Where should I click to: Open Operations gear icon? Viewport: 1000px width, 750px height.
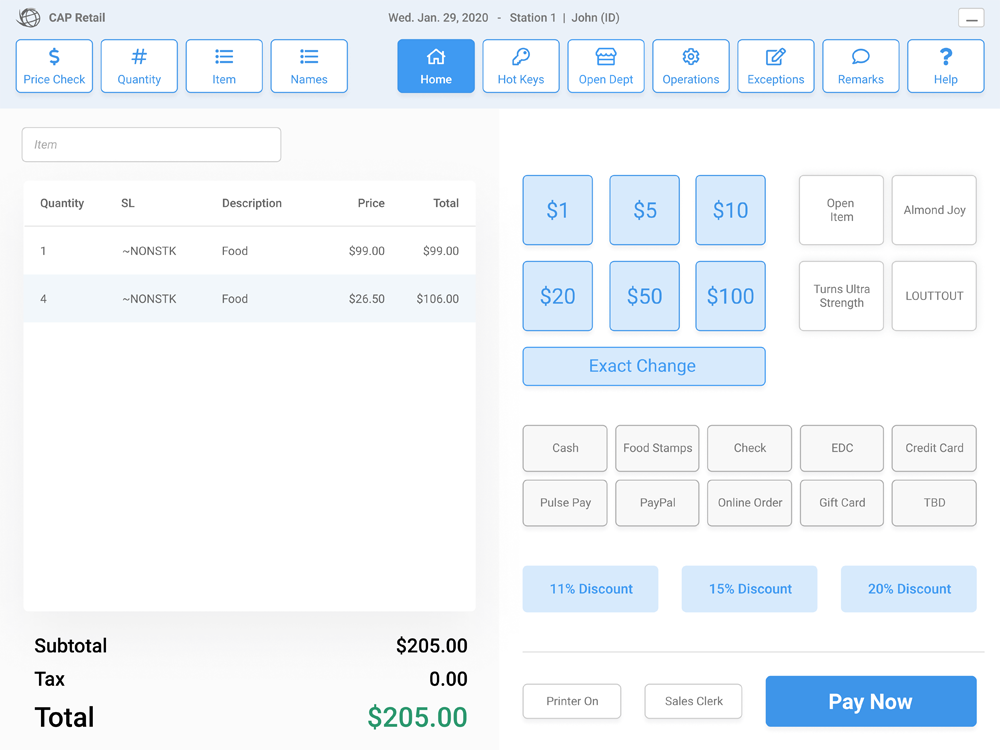coord(691,66)
